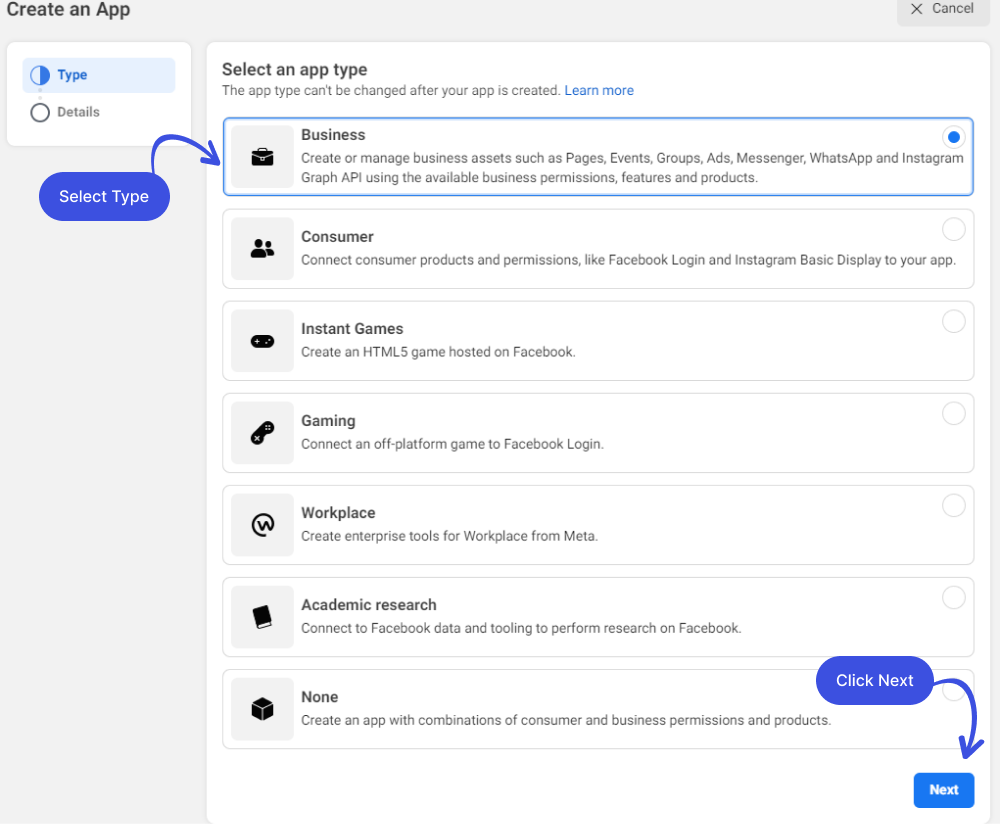The width and height of the screenshot is (1000, 824).
Task: Click the None option description text
Action: tap(566, 720)
